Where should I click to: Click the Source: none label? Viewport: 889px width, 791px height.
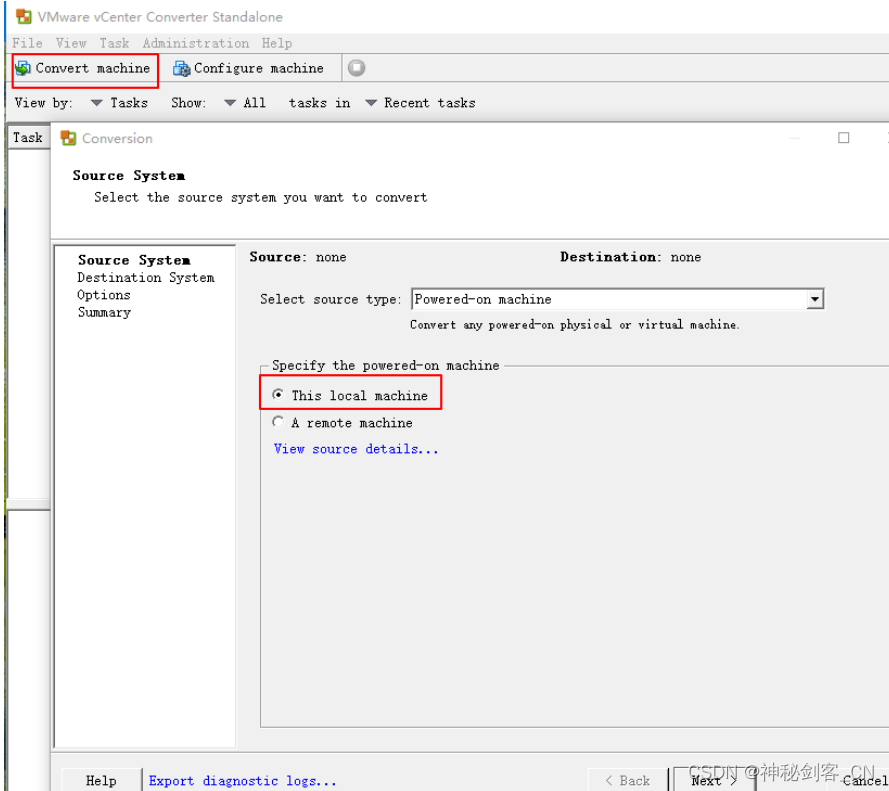(298, 257)
